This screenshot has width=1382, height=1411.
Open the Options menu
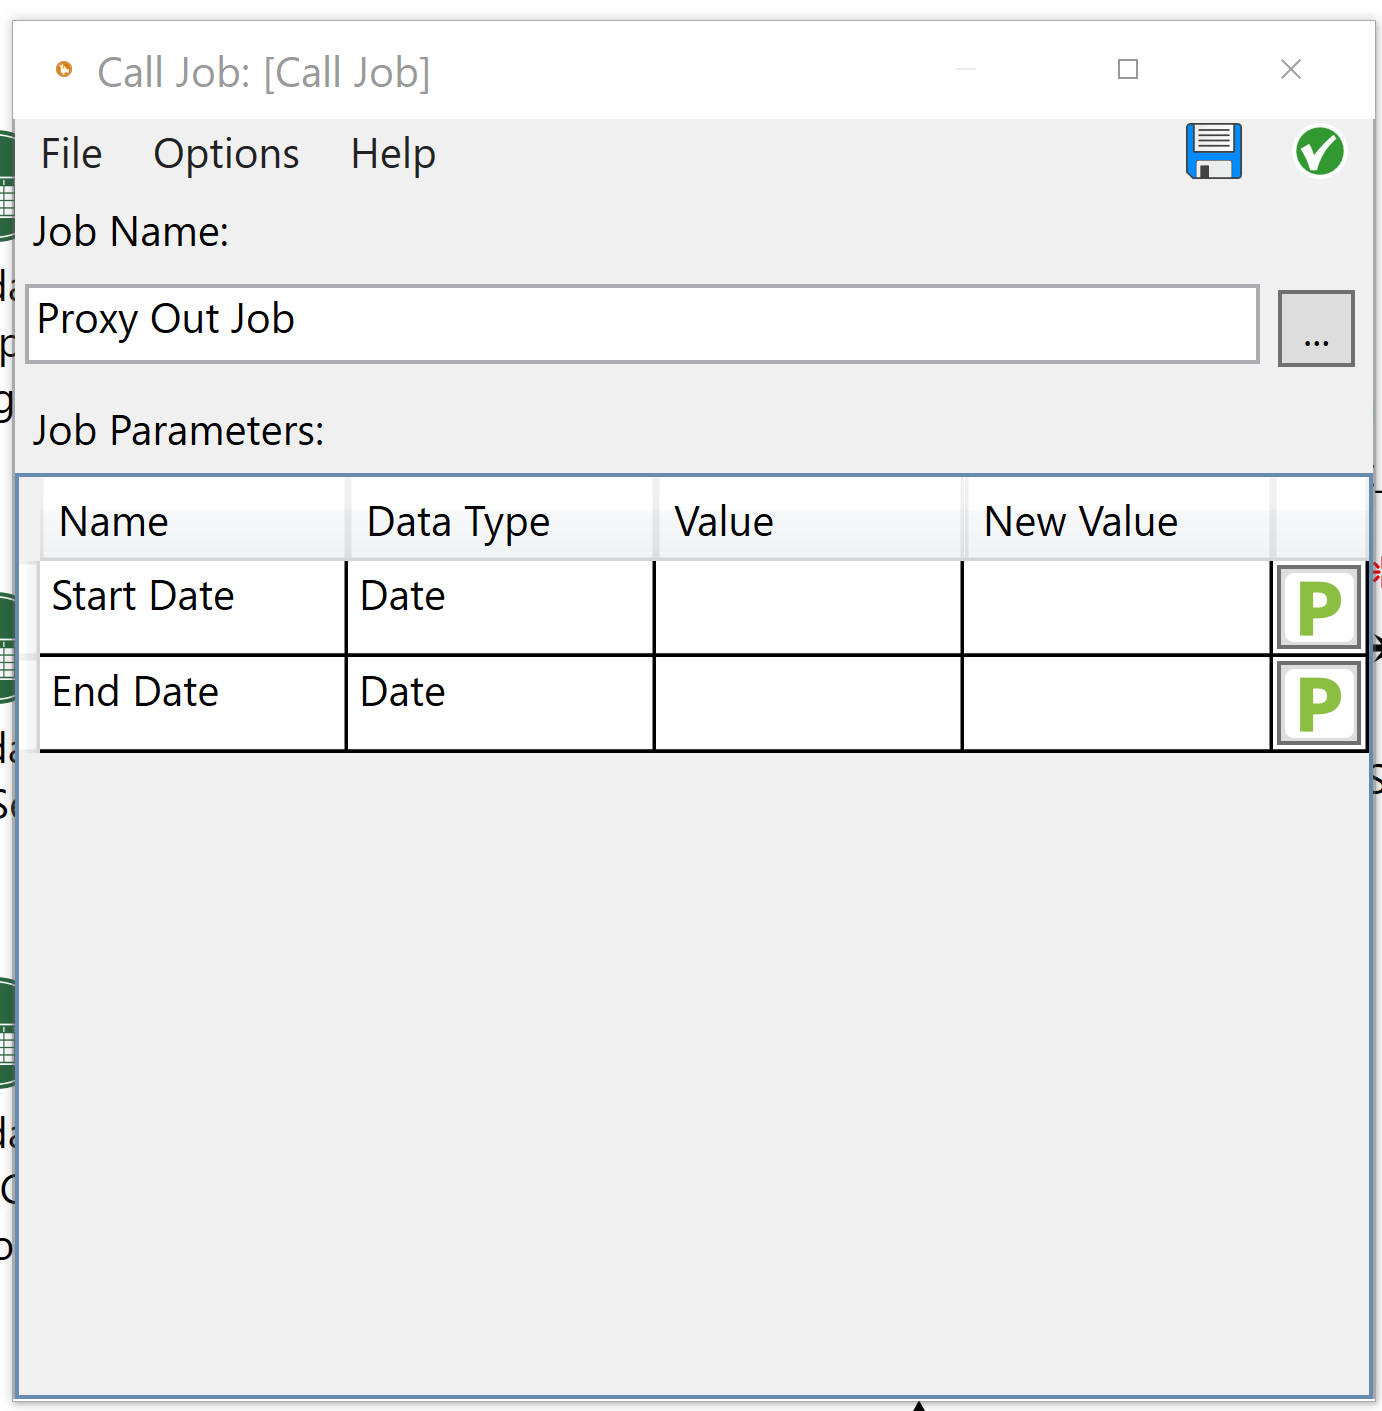click(x=225, y=154)
